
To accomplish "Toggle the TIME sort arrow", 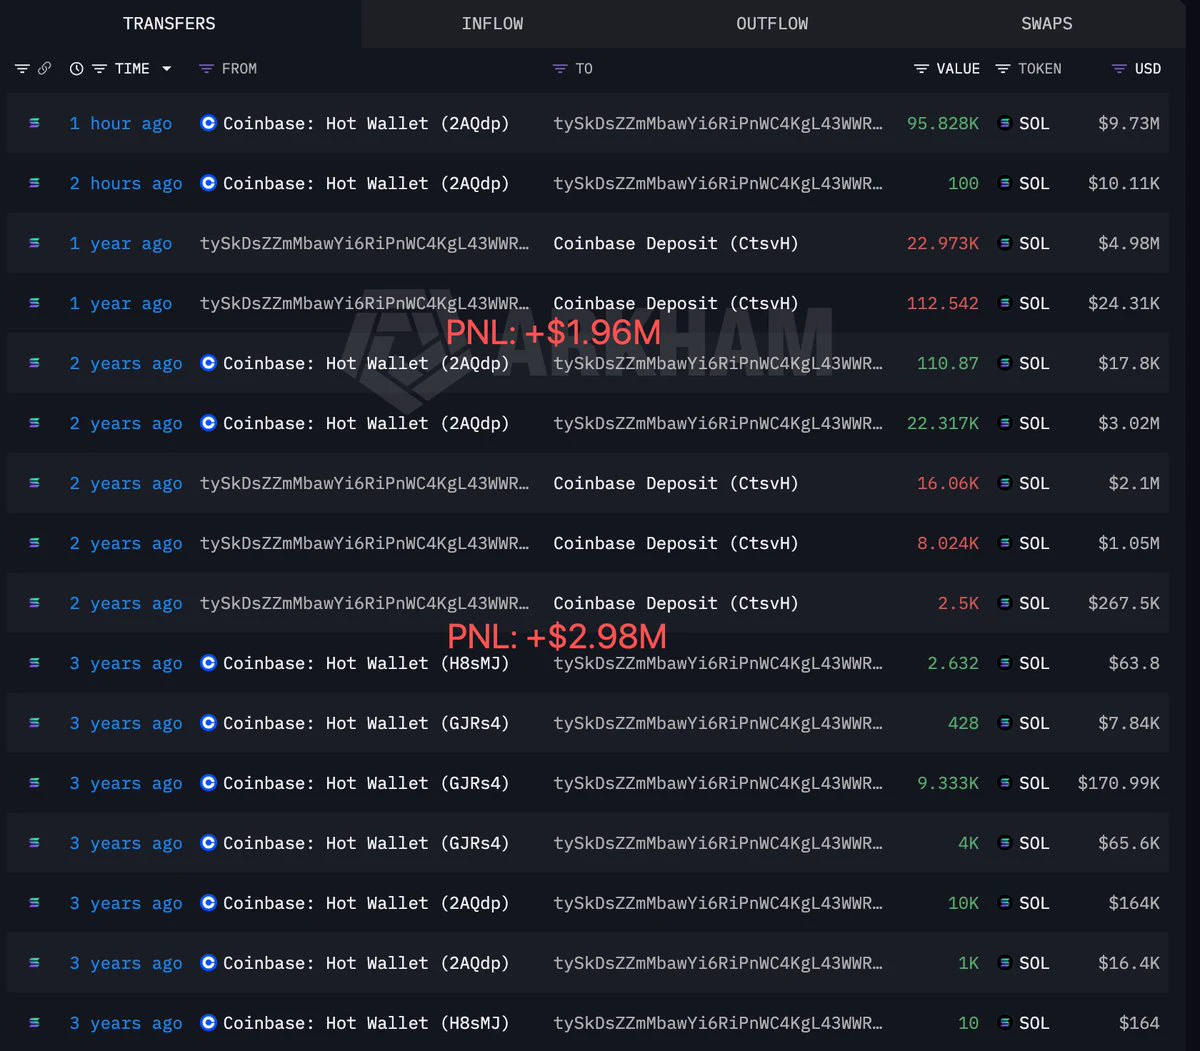I will pyautogui.click(x=166, y=69).
